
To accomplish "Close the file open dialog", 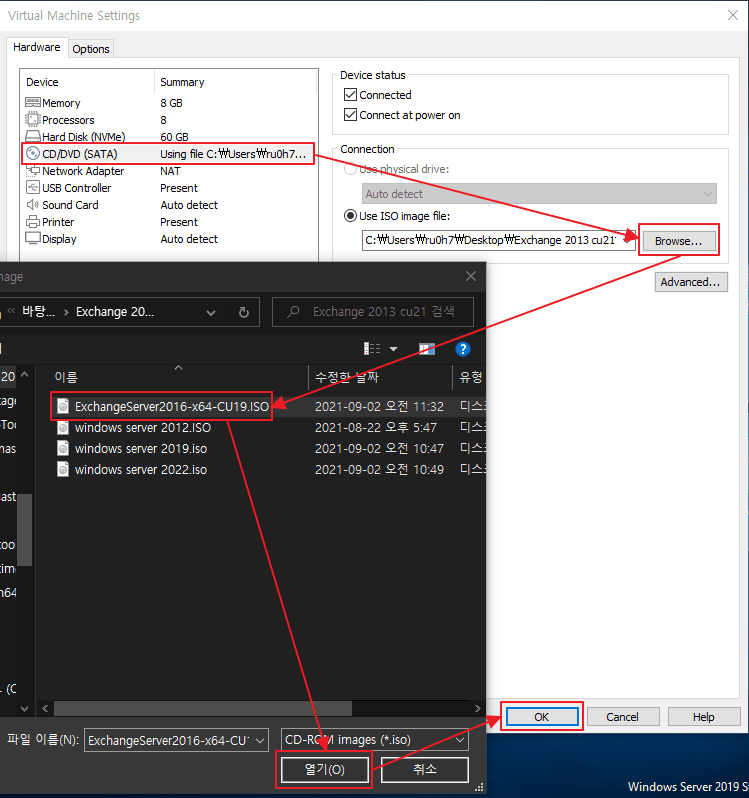I will click(x=471, y=276).
